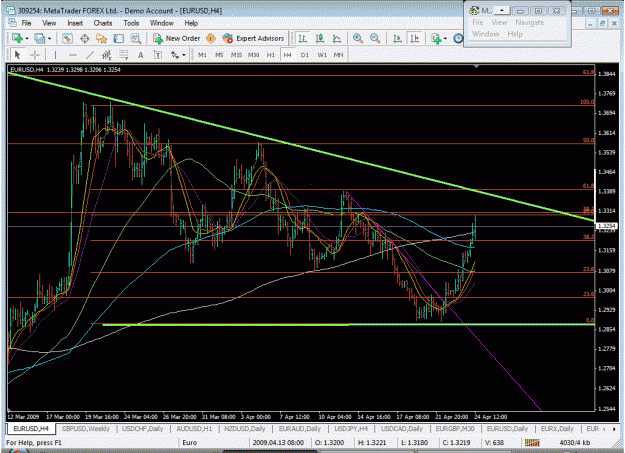Screen dimensions: 625x453
Task: Click the Profiles toolbar icon
Action: click(x=39, y=38)
